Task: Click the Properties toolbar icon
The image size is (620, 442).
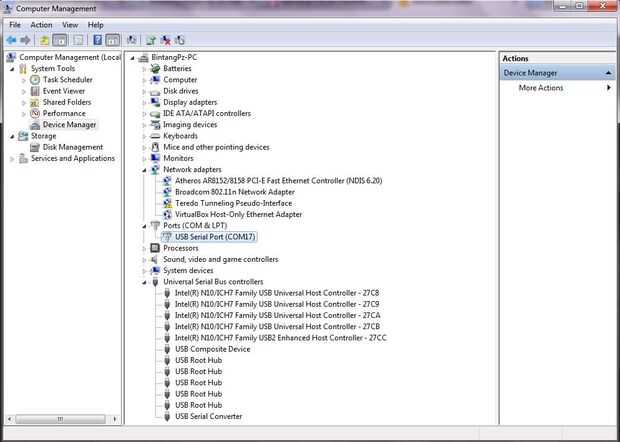Action: tap(78, 40)
